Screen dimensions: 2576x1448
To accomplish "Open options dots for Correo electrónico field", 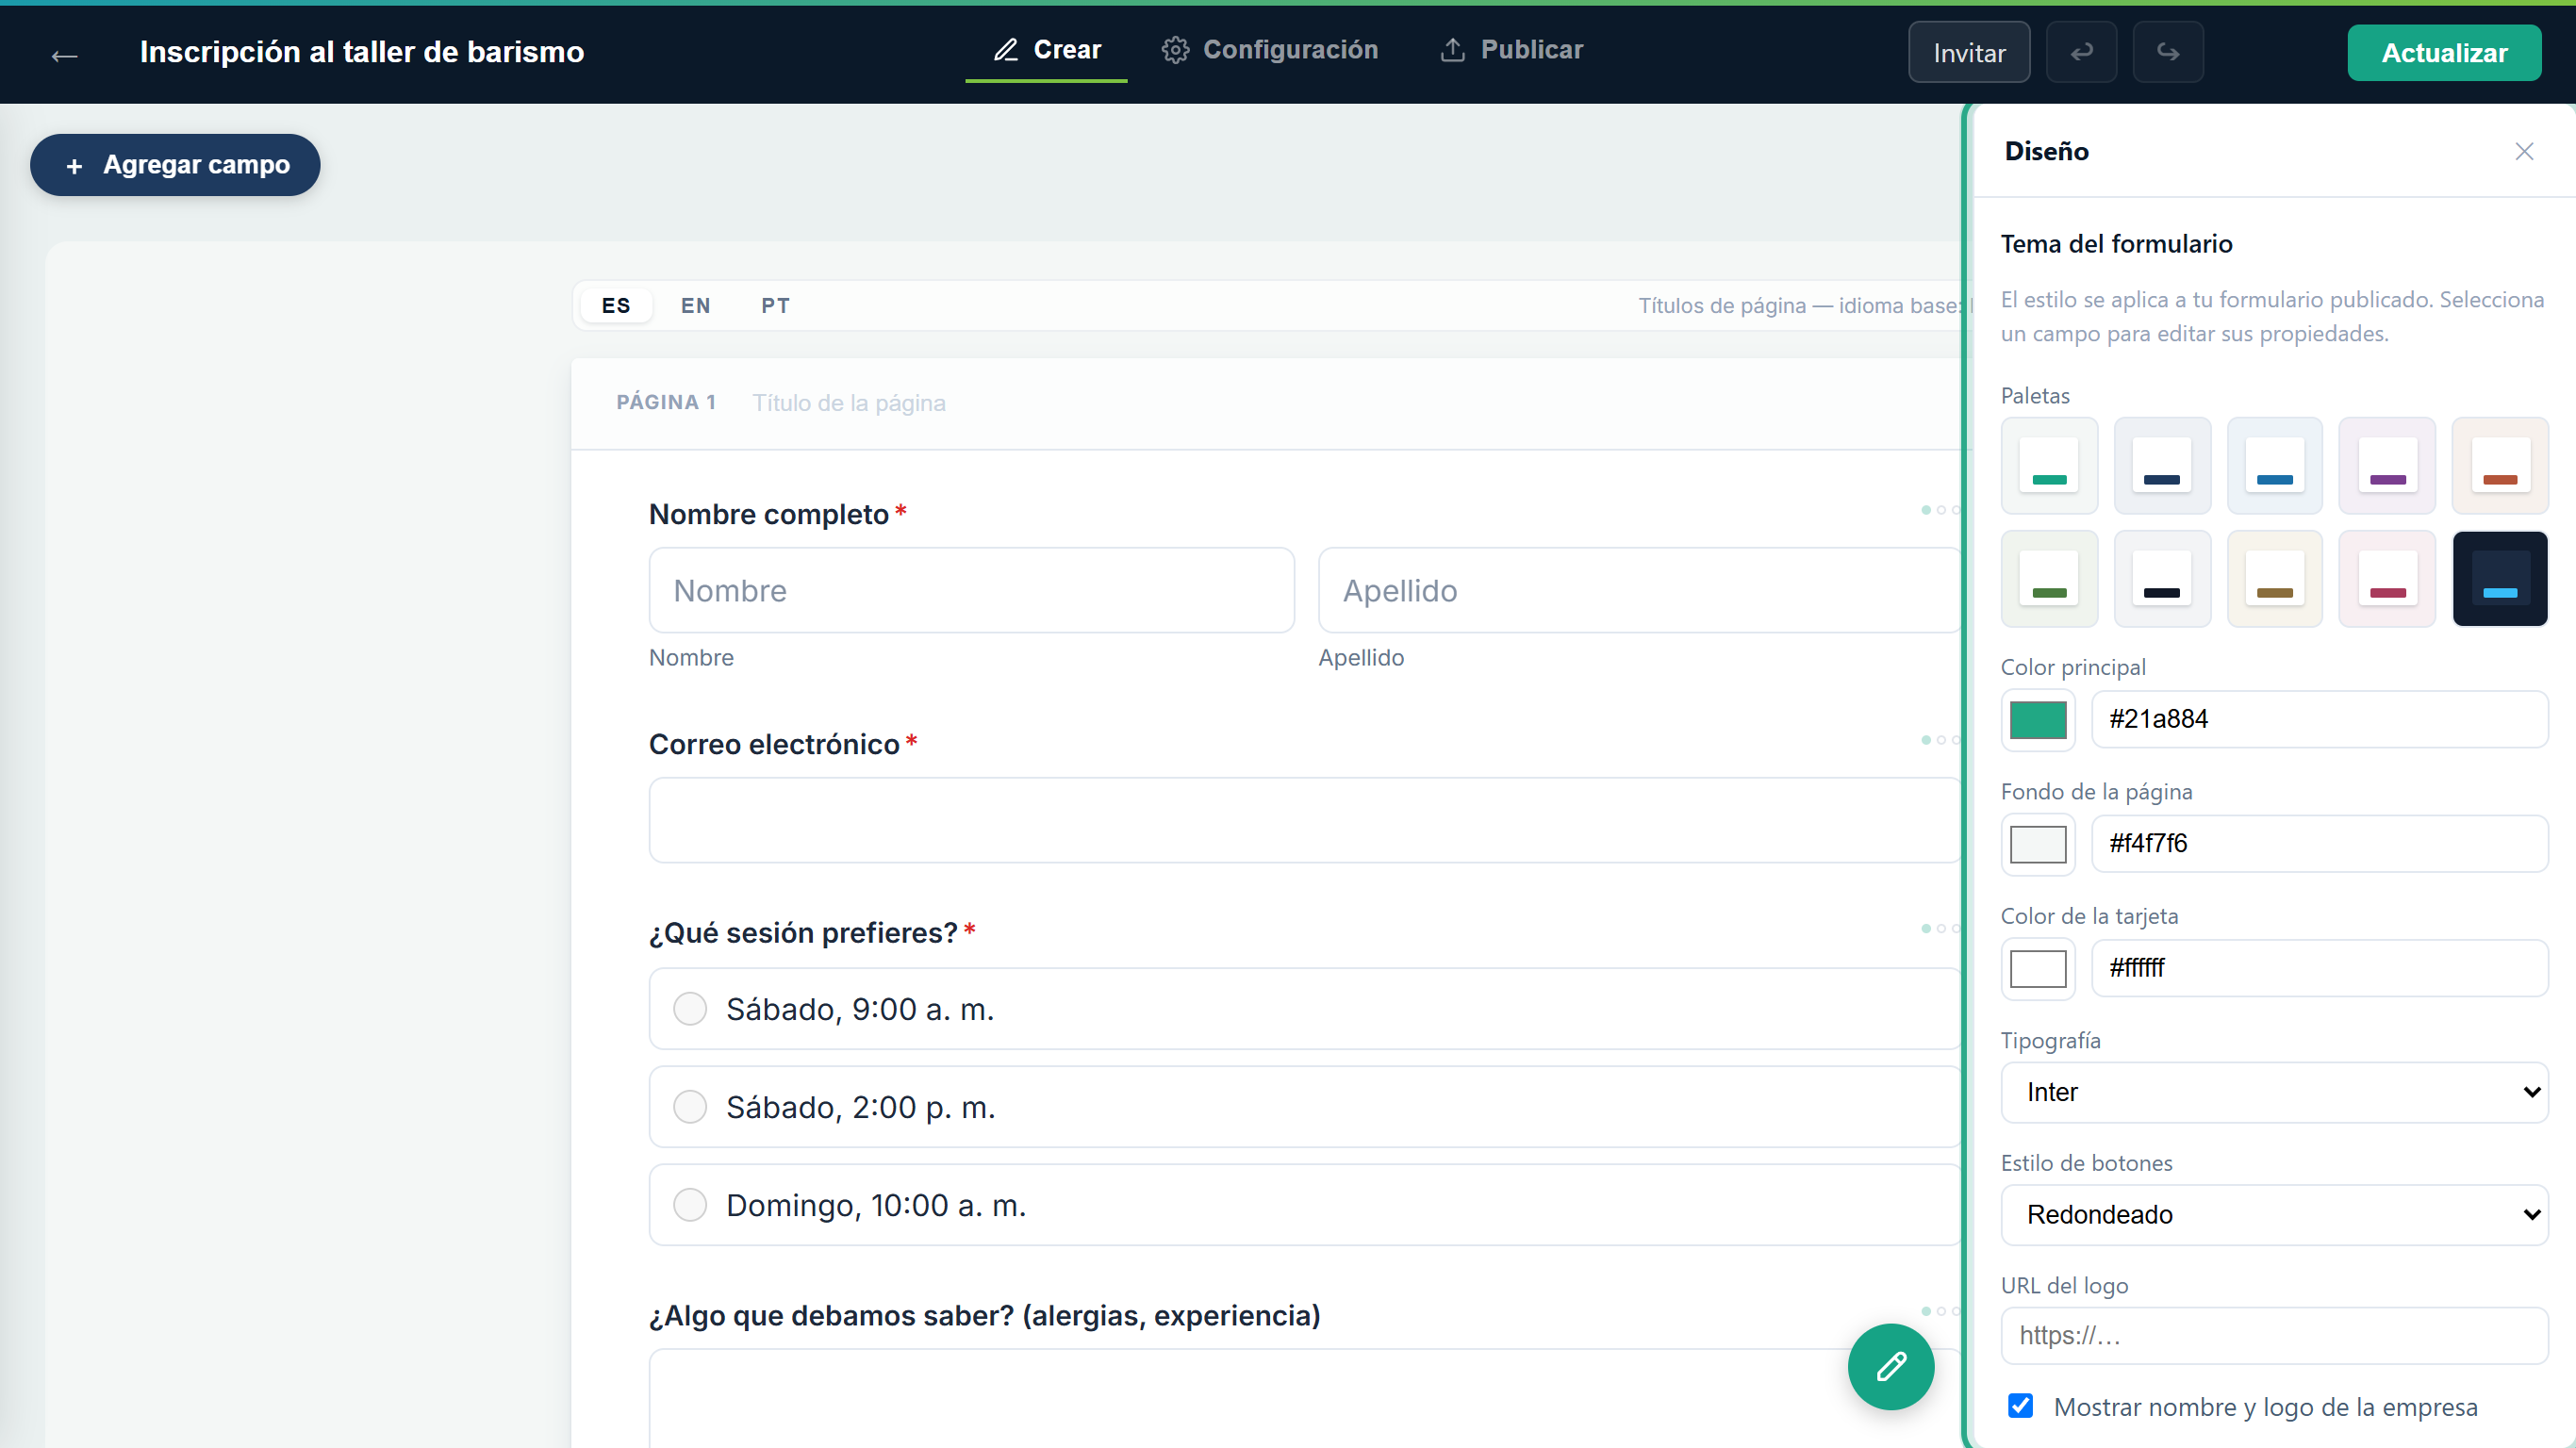I will [x=1940, y=740].
